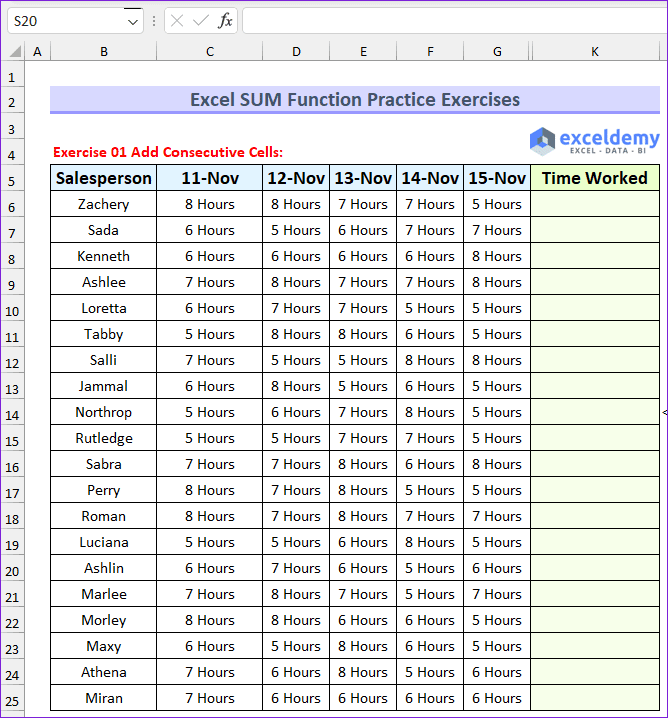Click Roman's empty Time Worked cell

pyautogui.click(x=595, y=516)
